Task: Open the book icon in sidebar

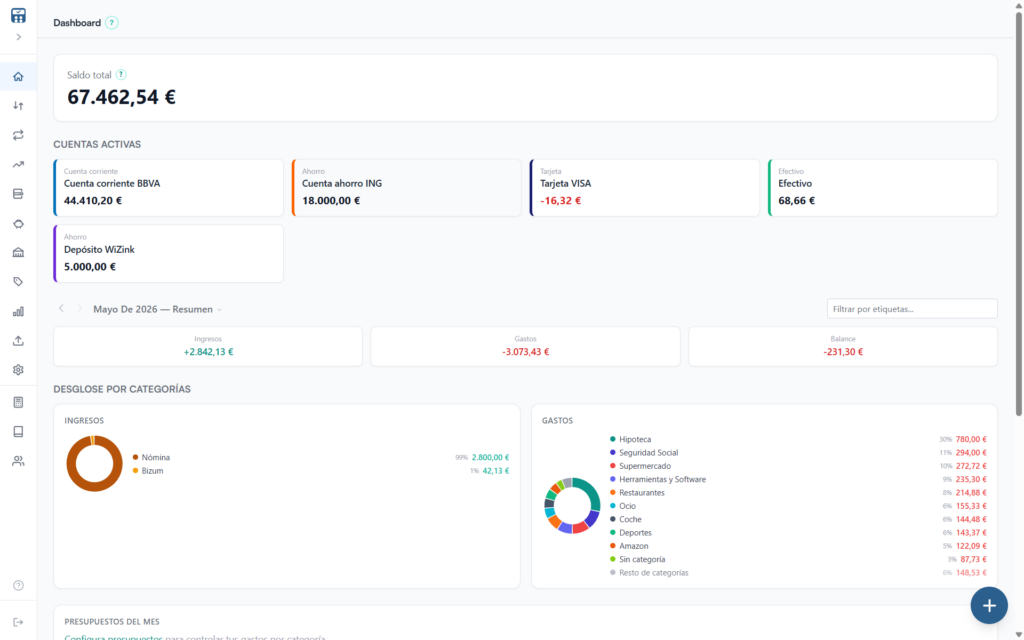Action: 18,432
